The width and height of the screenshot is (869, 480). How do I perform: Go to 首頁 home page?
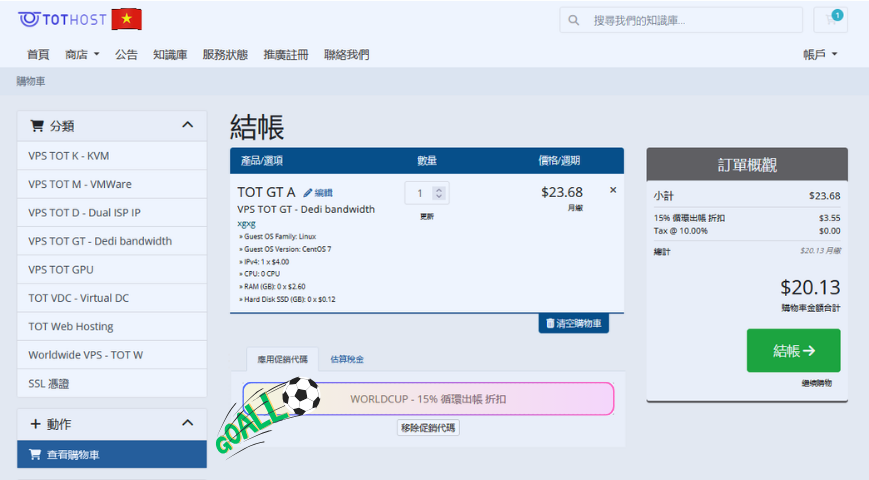[x=38, y=54]
